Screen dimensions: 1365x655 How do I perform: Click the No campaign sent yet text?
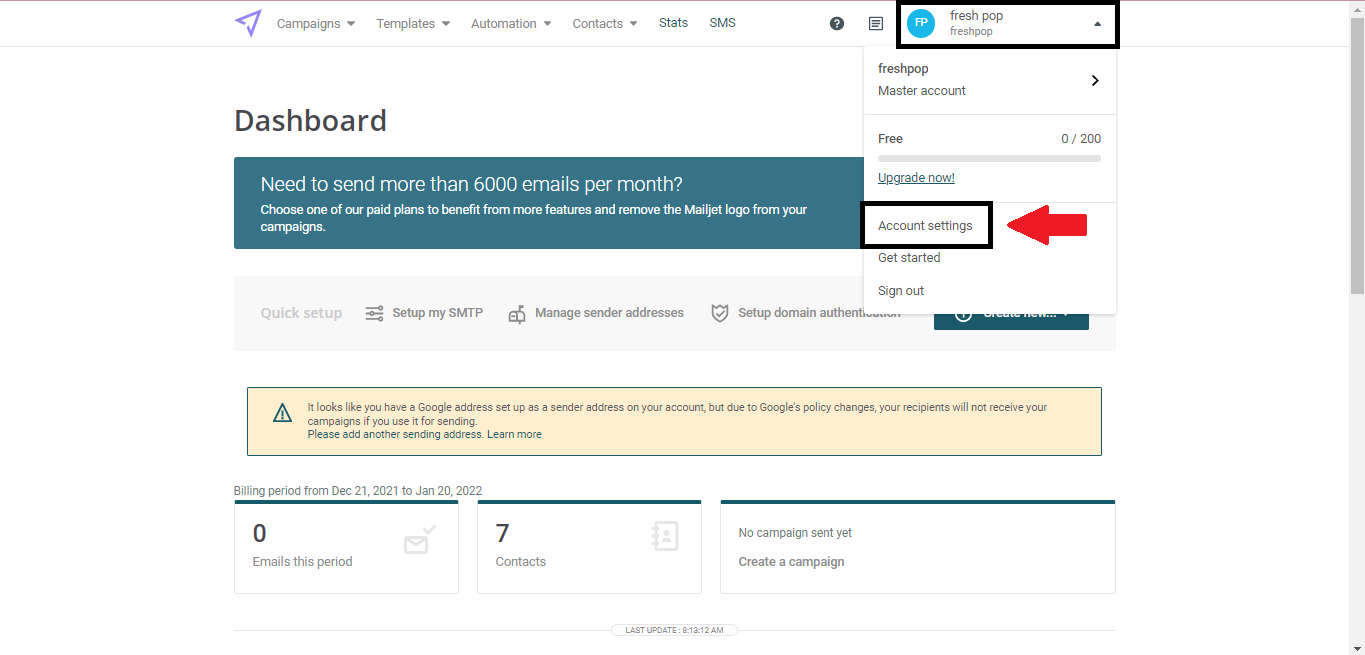point(795,533)
